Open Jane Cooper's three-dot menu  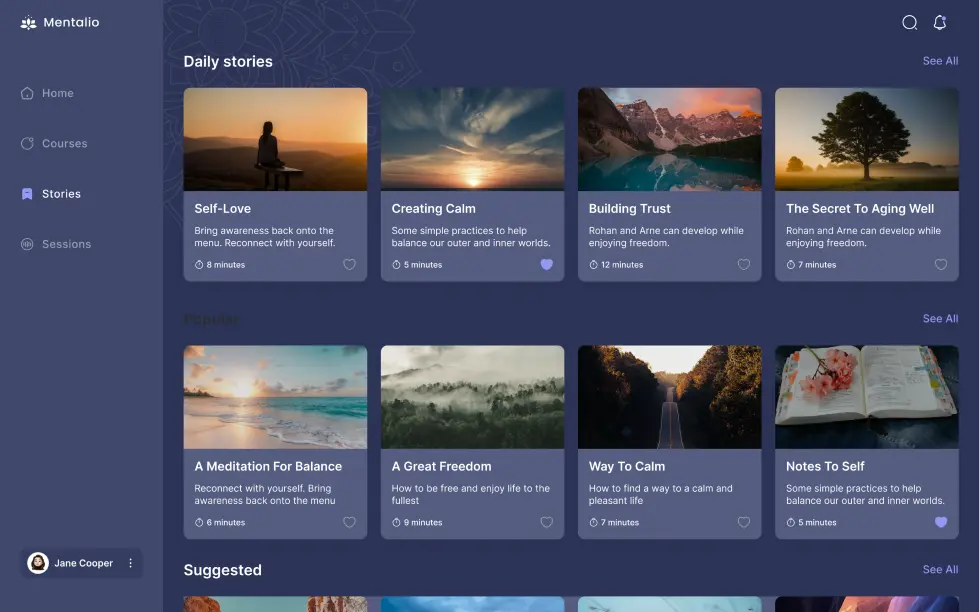[130, 563]
